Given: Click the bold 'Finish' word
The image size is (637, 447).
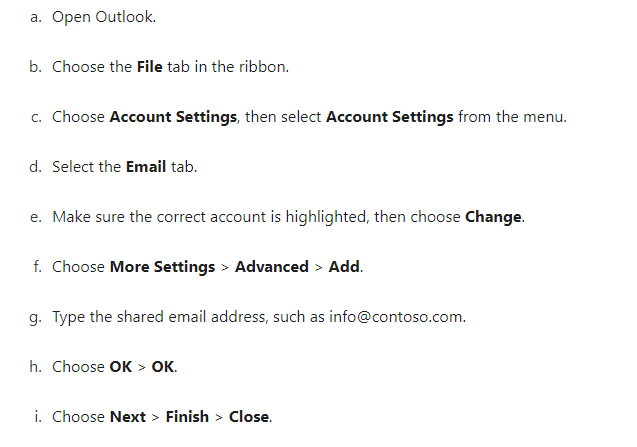Looking at the screenshot, I should coord(187,417).
